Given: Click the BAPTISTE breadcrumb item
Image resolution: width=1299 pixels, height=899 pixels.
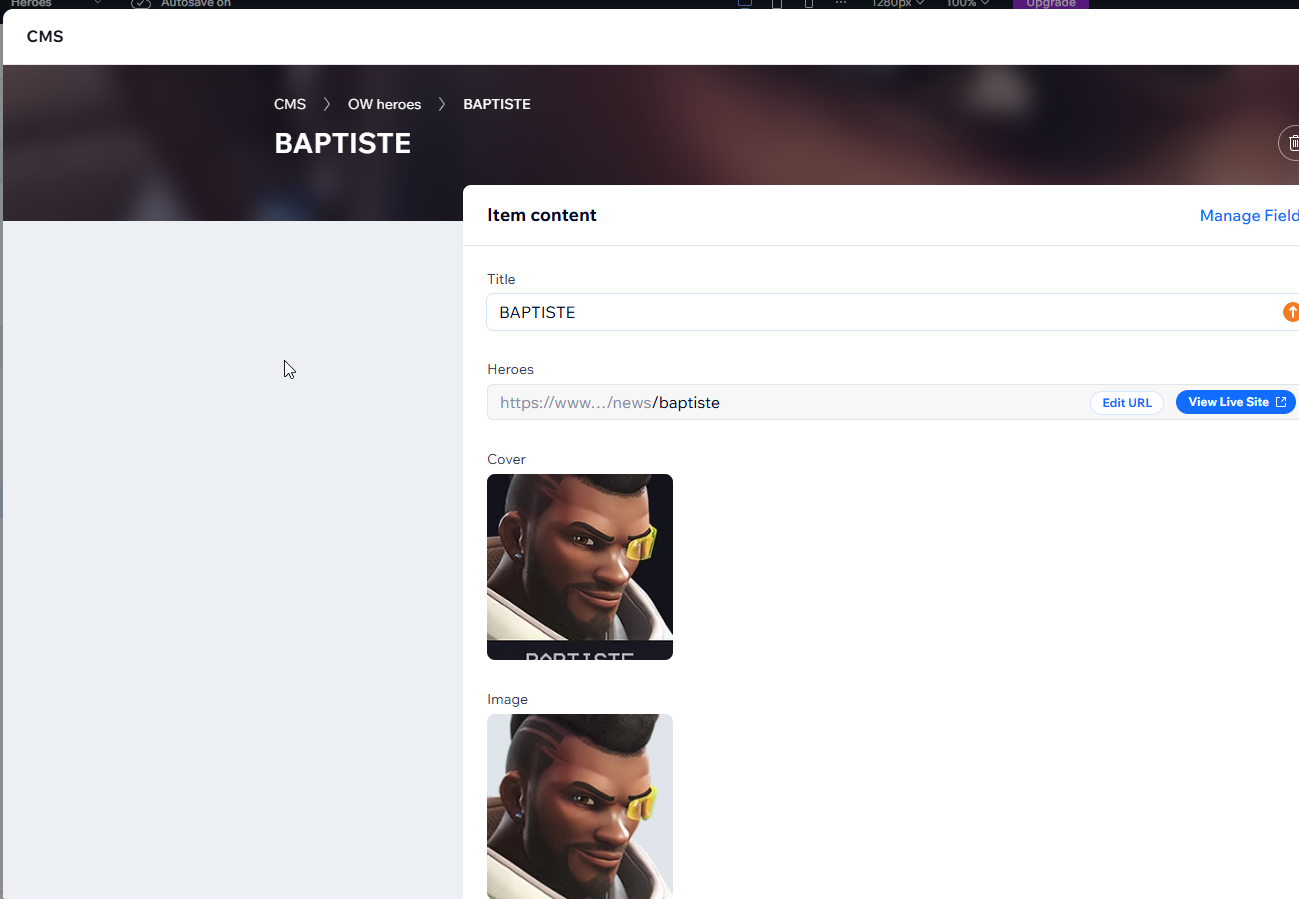Looking at the screenshot, I should (x=497, y=104).
